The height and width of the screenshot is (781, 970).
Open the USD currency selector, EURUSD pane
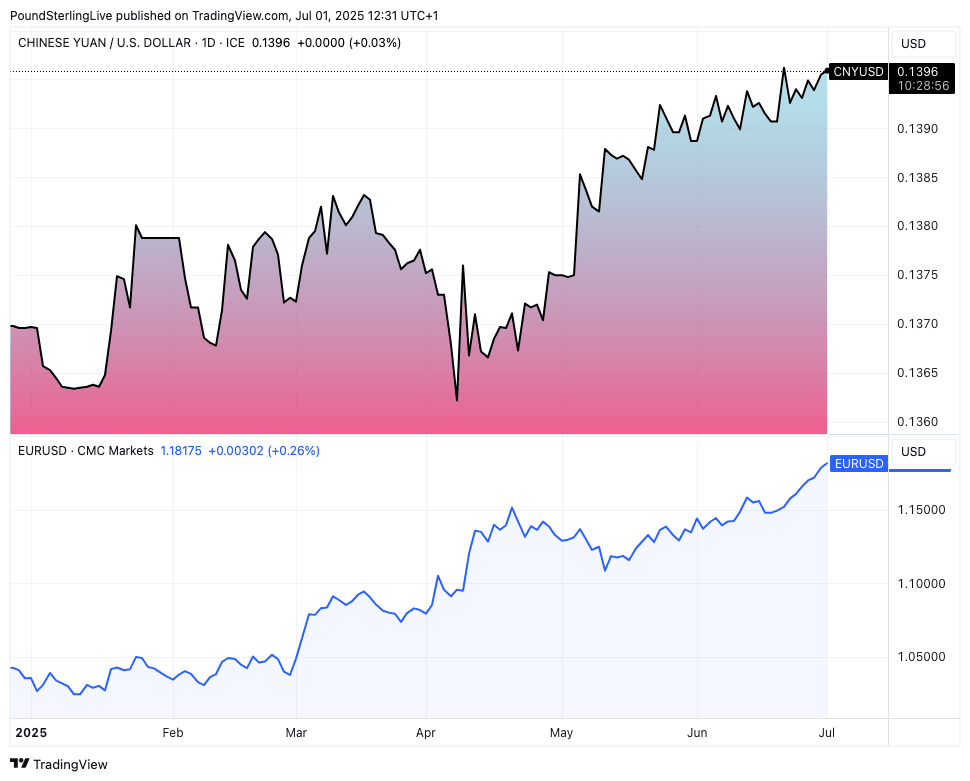(913, 451)
